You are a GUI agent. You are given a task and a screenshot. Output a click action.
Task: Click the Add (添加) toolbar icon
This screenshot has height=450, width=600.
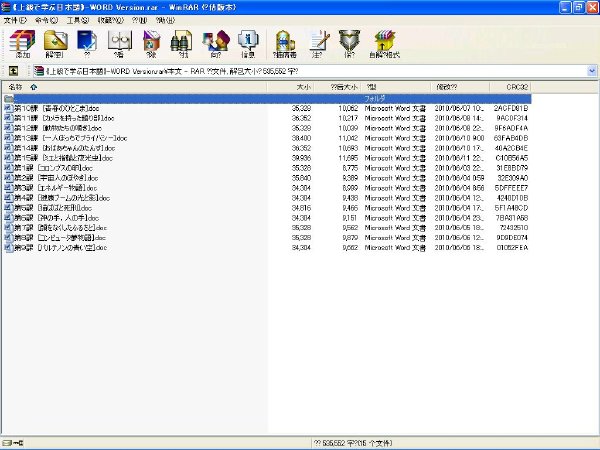(23, 41)
